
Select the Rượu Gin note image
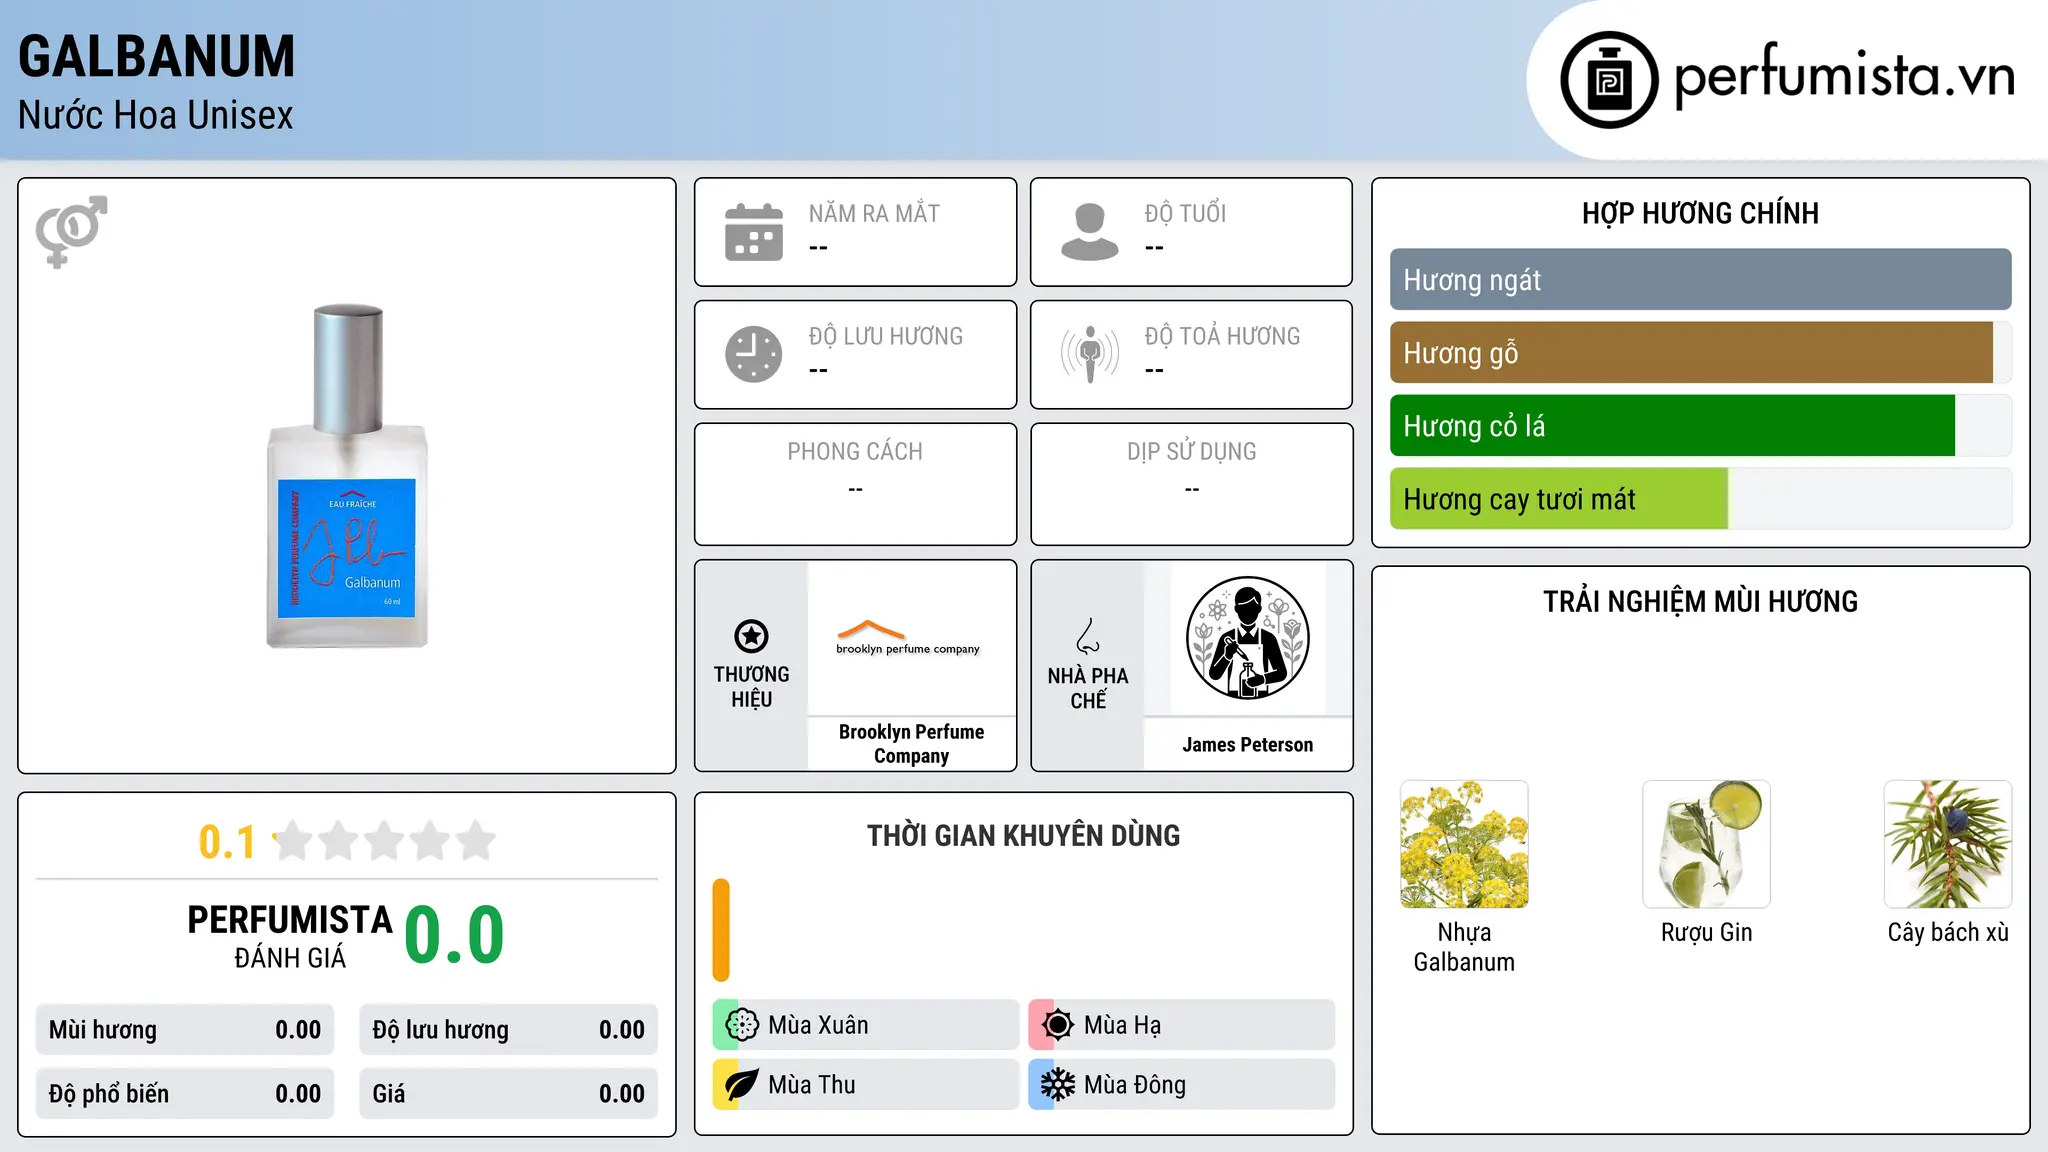coord(1706,844)
